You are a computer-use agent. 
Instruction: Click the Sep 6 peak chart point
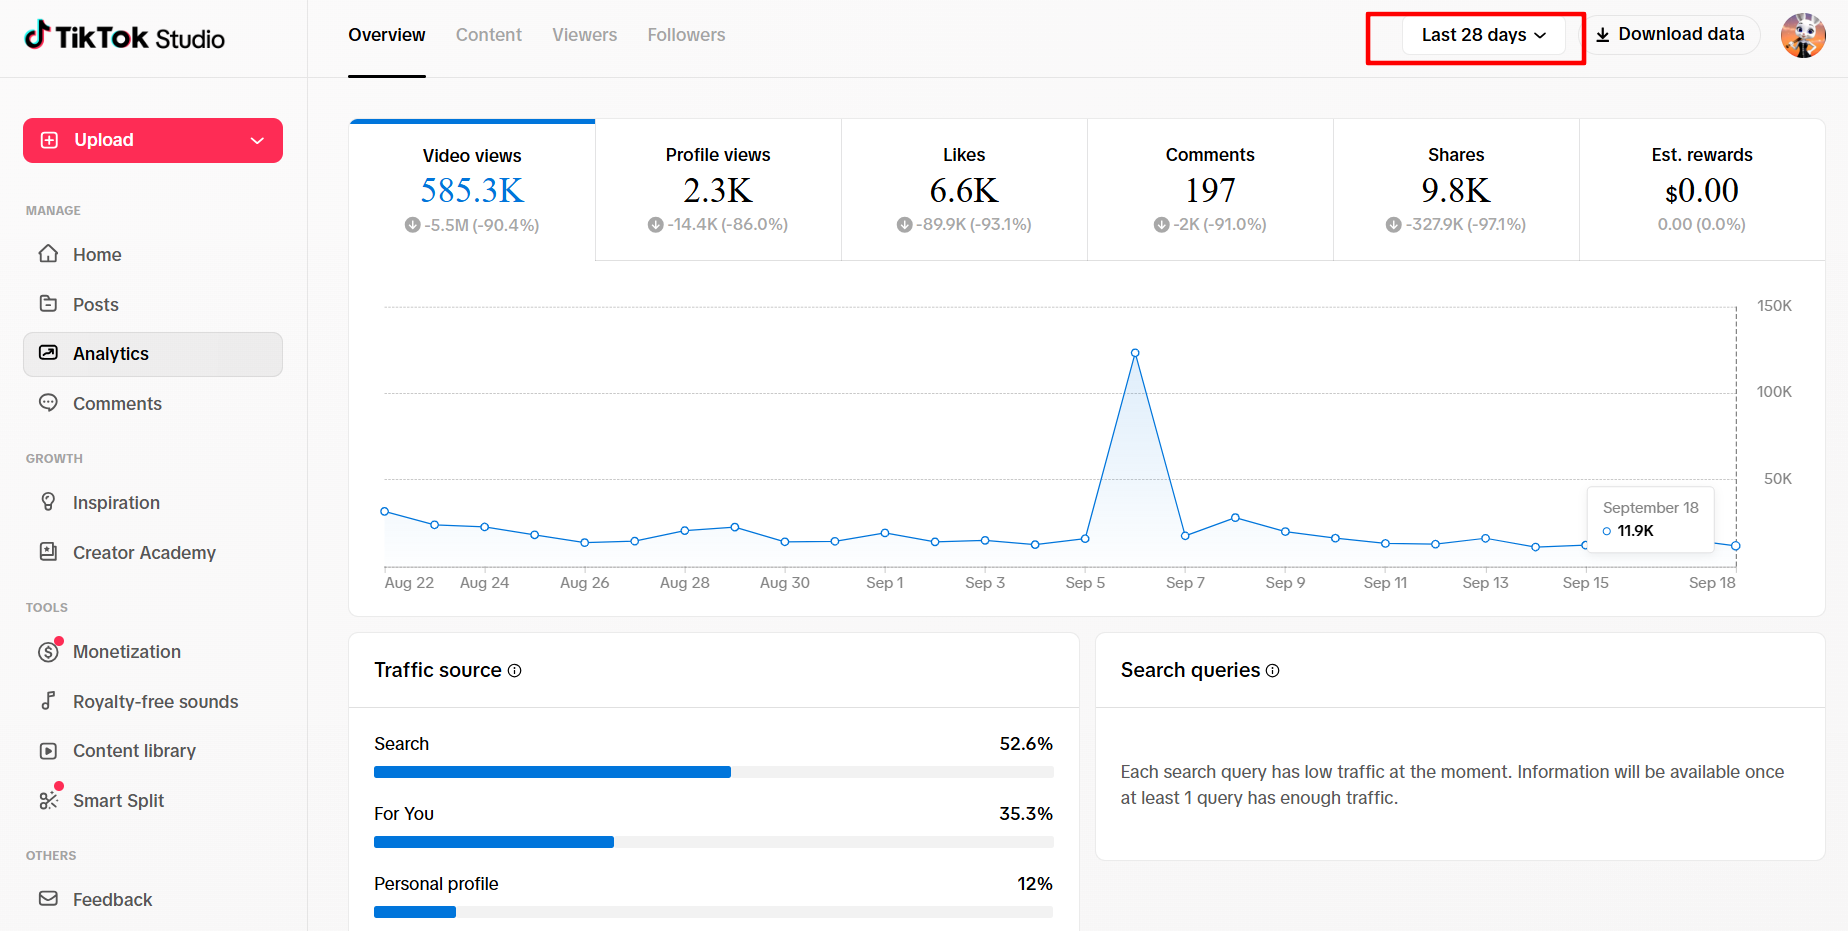pyautogui.click(x=1135, y=353)
